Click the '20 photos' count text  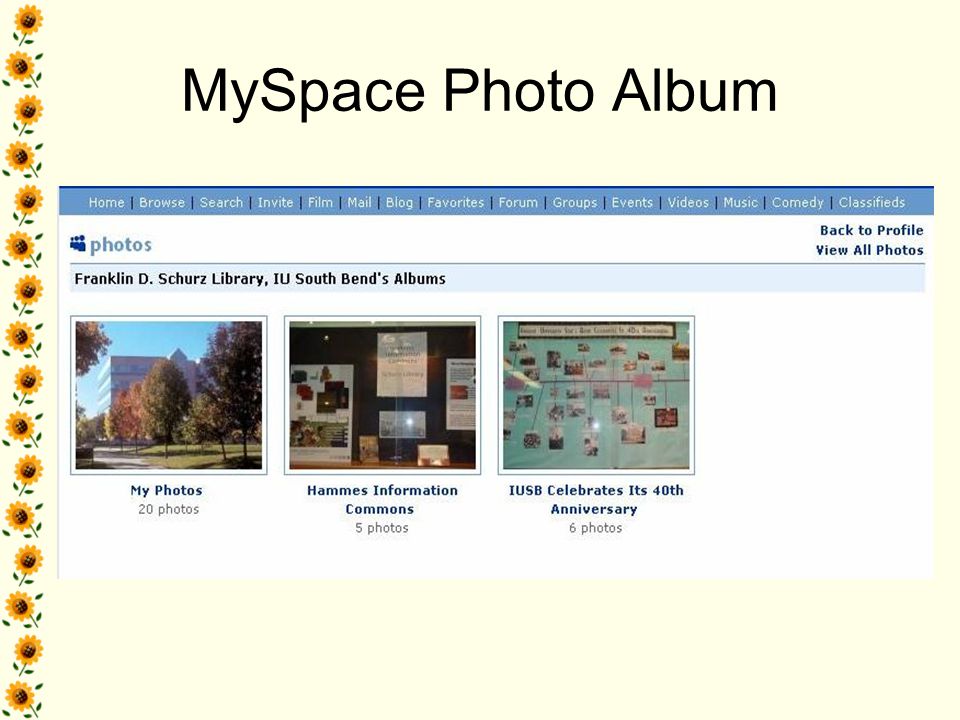click(x=168, y=509)
